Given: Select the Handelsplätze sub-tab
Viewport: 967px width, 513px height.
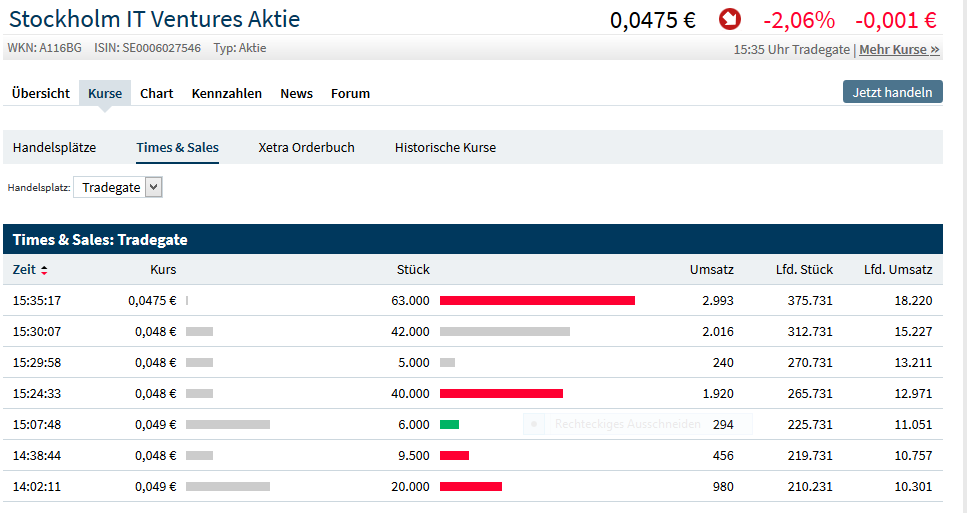Looking at the screenshot, I should coord(54,147).
